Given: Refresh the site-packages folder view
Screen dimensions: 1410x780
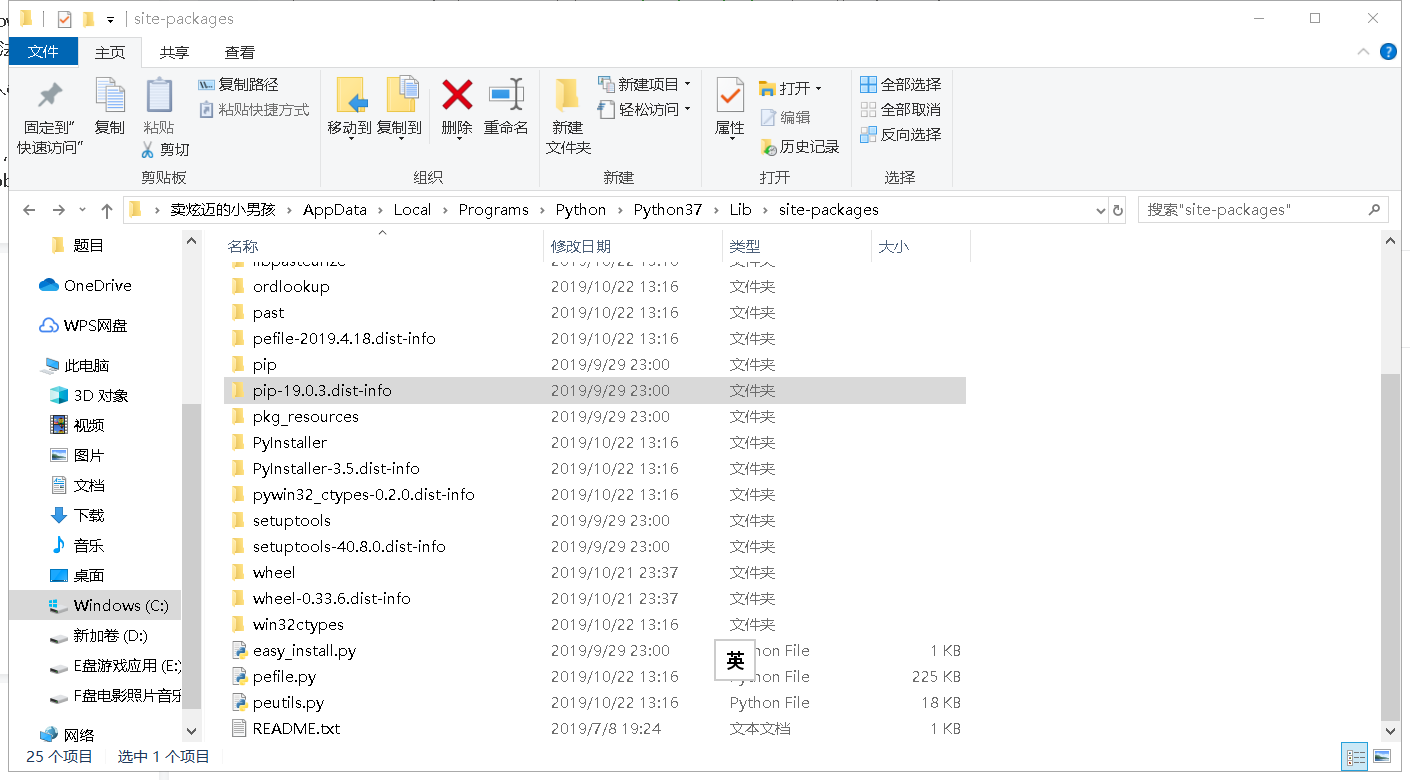Looking at the screenshot, I should click(x=1118, y=210).
